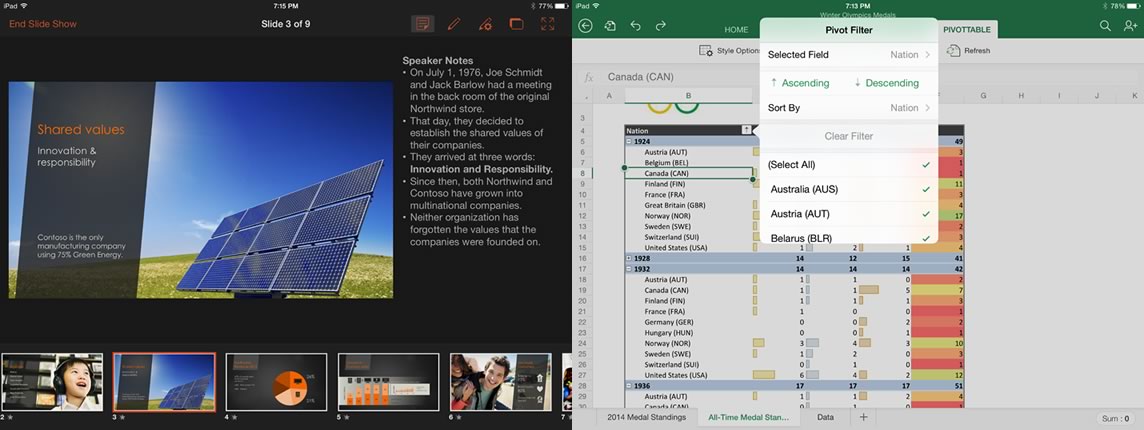Tap the Sum : 0 status indicator
Viewport: 1144px width, 430px height.
1116,419
